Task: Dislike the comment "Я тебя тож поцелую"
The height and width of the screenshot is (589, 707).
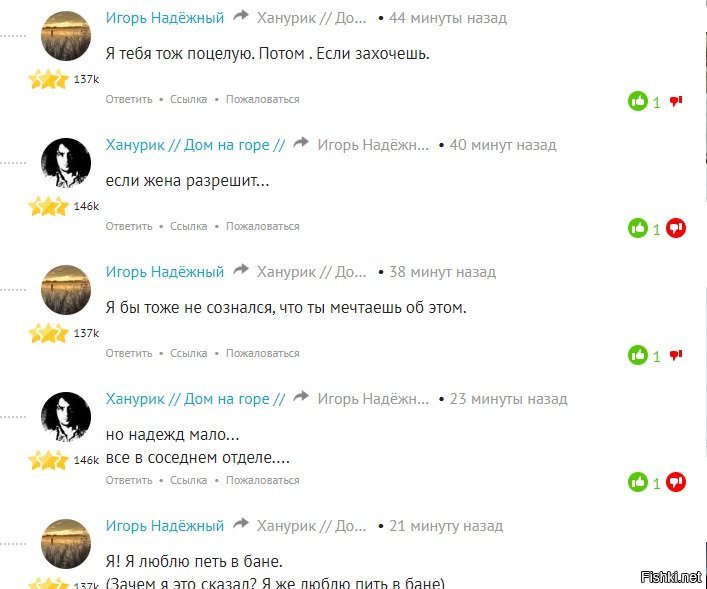Action: pyautogui.click(x=675, y=101)
